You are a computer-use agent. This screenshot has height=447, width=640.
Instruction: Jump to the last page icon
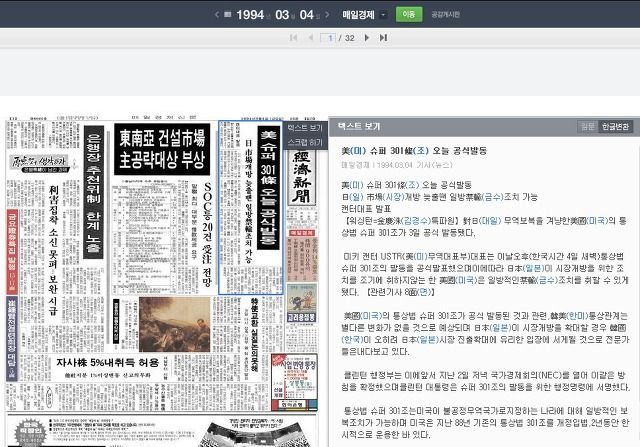point(383,38)
